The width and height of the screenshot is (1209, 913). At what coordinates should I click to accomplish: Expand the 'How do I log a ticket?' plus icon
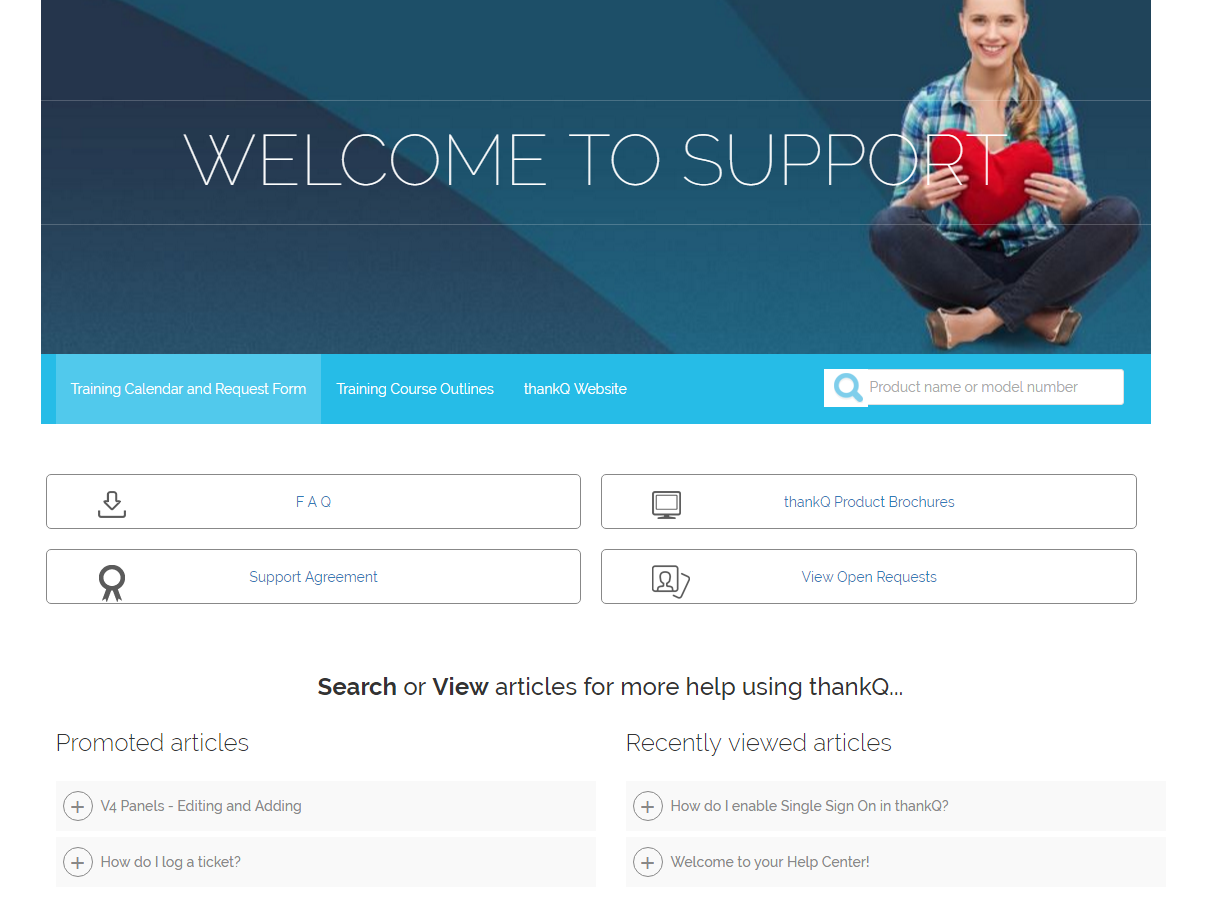tap(78, 862)
